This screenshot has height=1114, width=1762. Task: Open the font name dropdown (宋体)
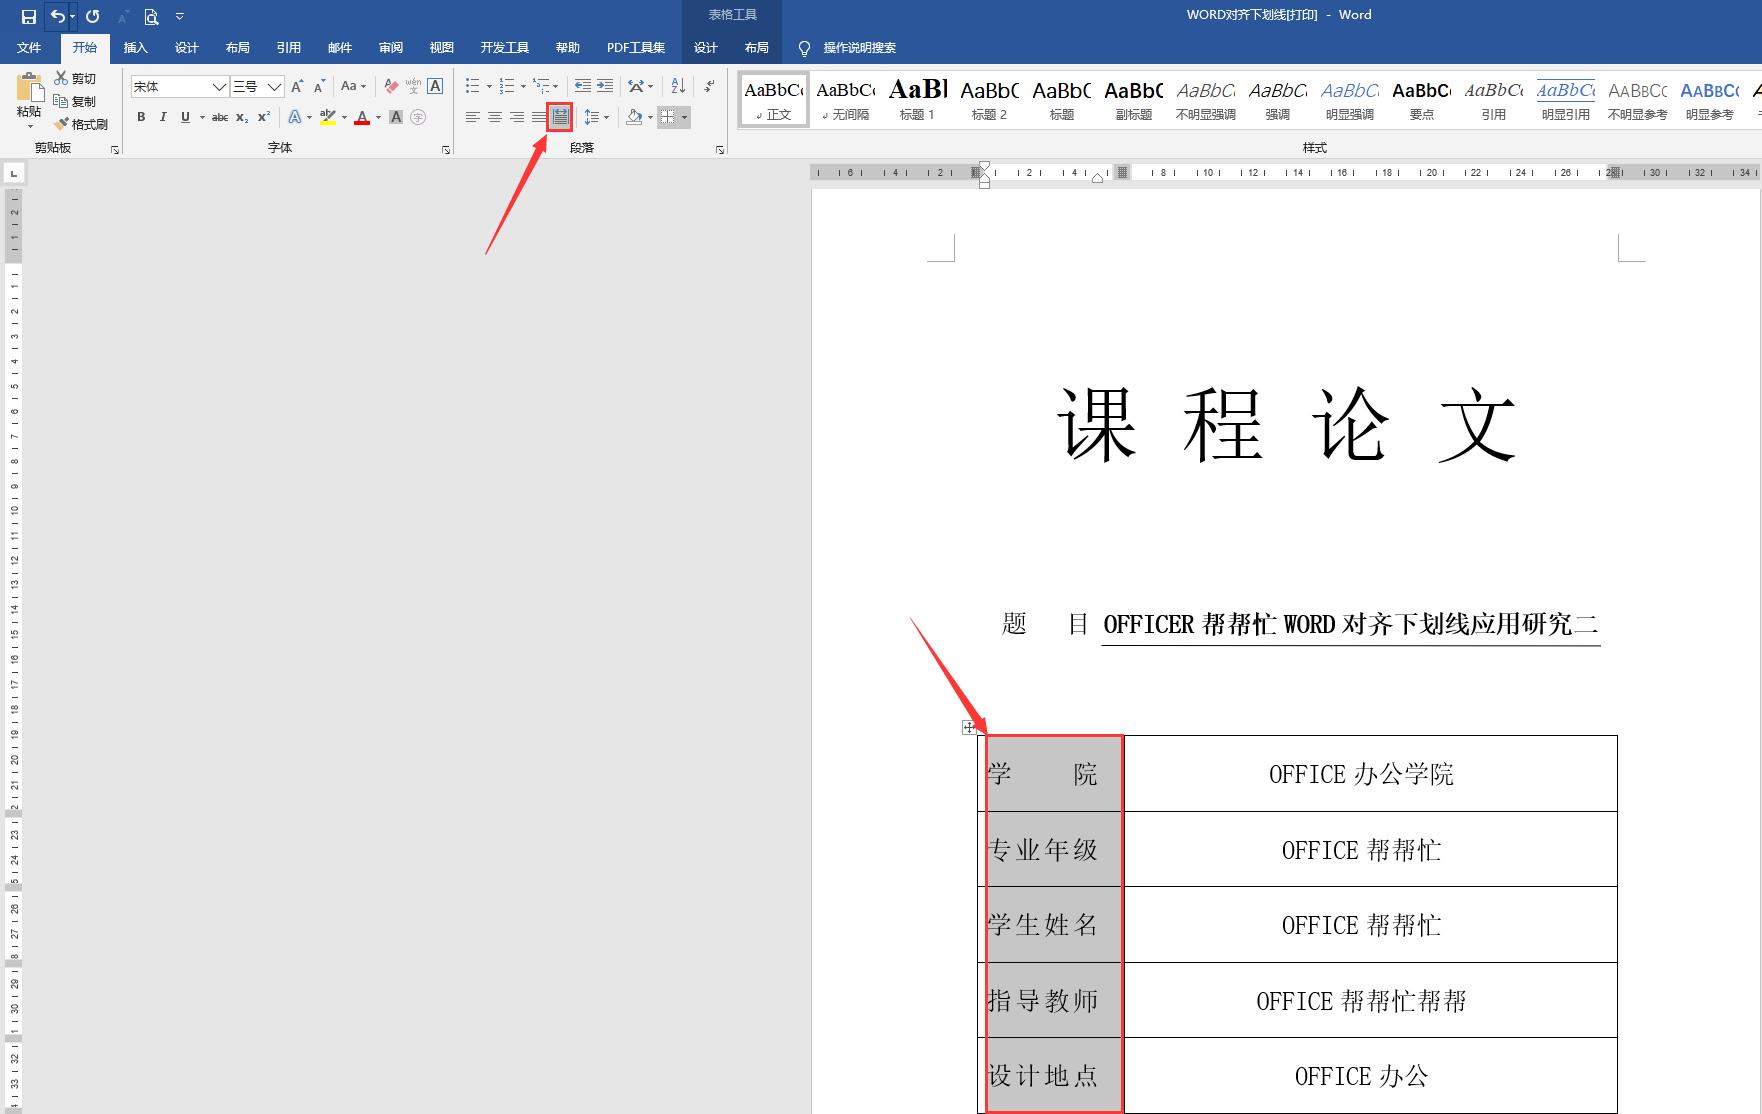218,87
